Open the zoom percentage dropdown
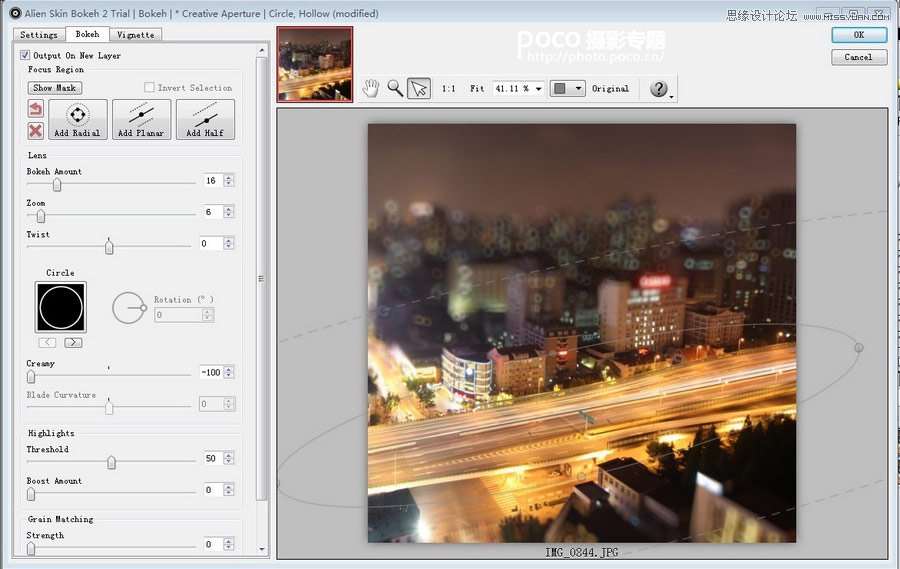 (x=539, y=89)
